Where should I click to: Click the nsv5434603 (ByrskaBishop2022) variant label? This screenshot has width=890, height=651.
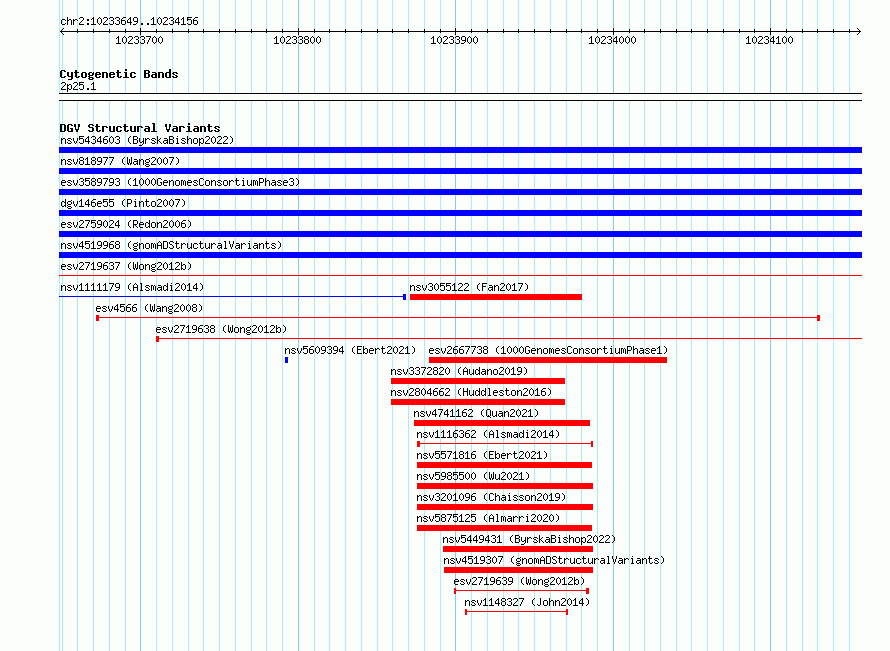coord(147,140)
